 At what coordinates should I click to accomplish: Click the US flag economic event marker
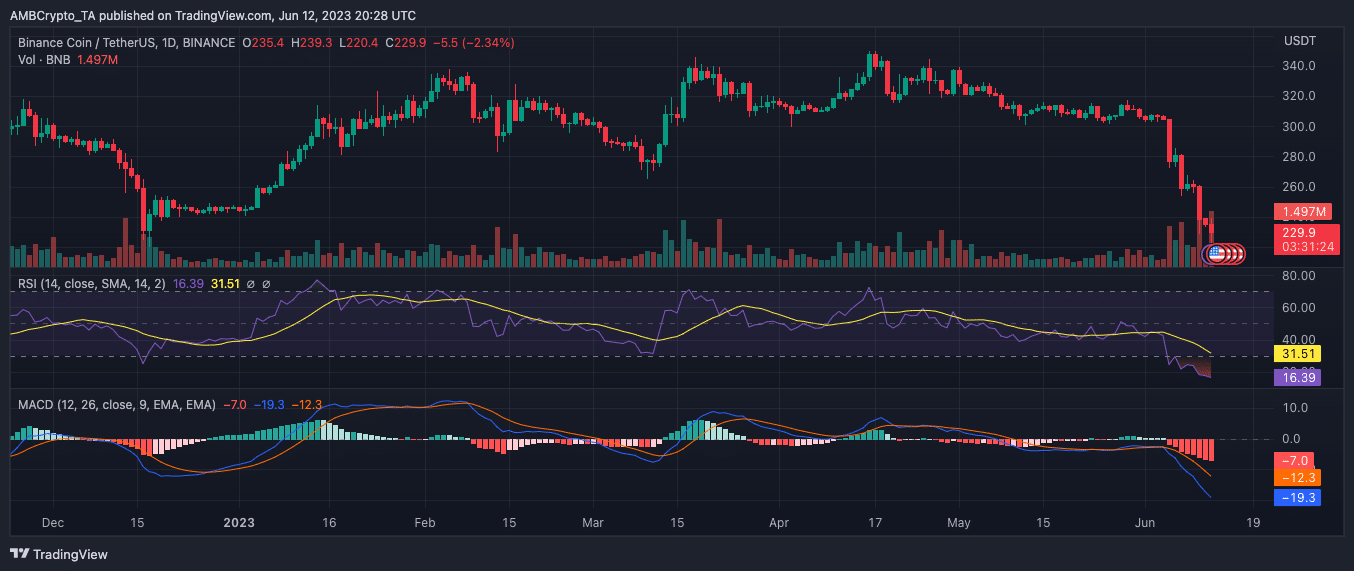pos(1216,254)
